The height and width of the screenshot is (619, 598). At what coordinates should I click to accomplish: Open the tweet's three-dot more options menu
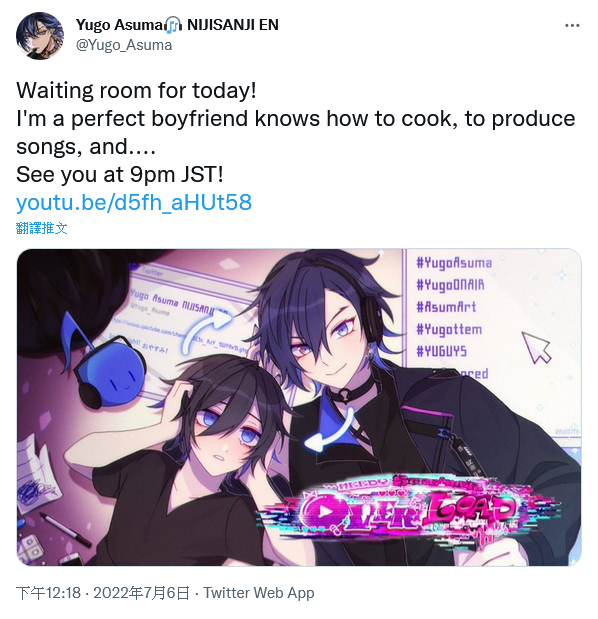pyautogui.click(x=572, y=25)
